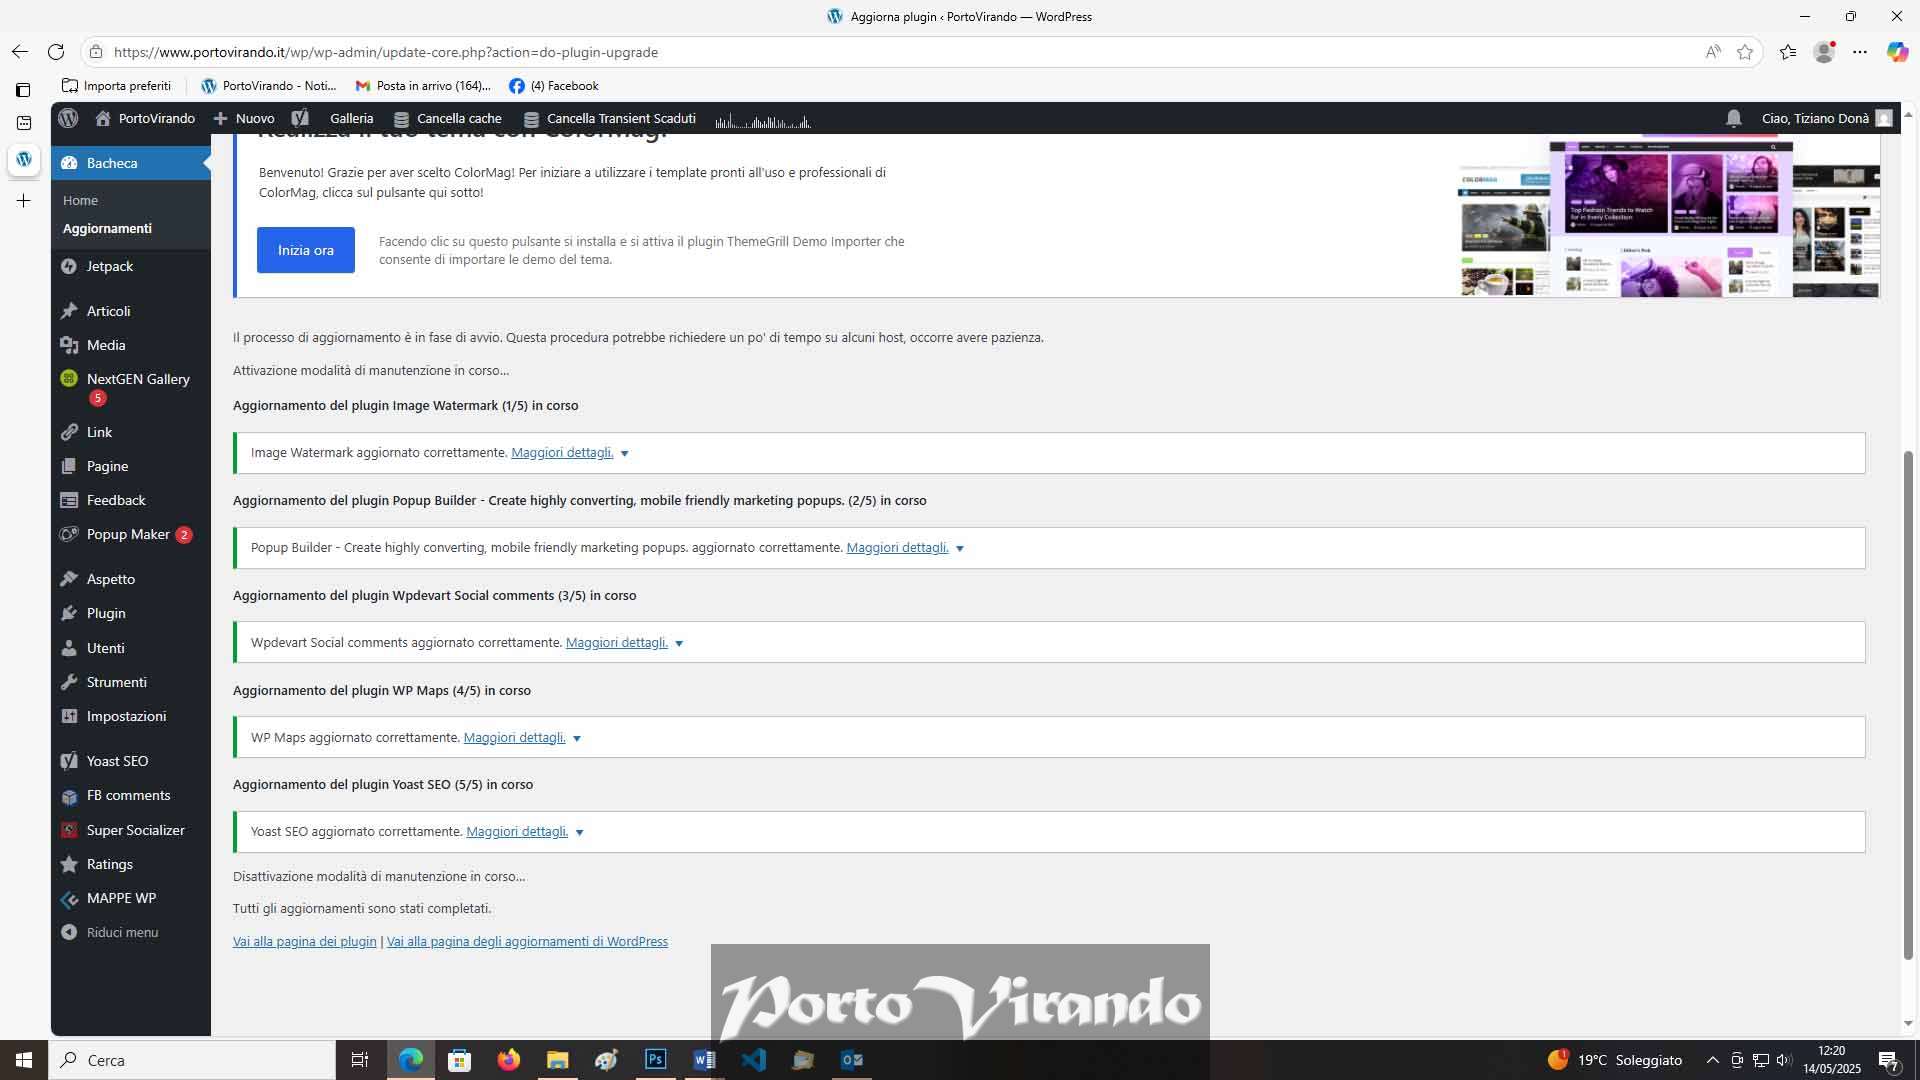Expand Popup Builder update details arrow

click(x=959, y=549)
